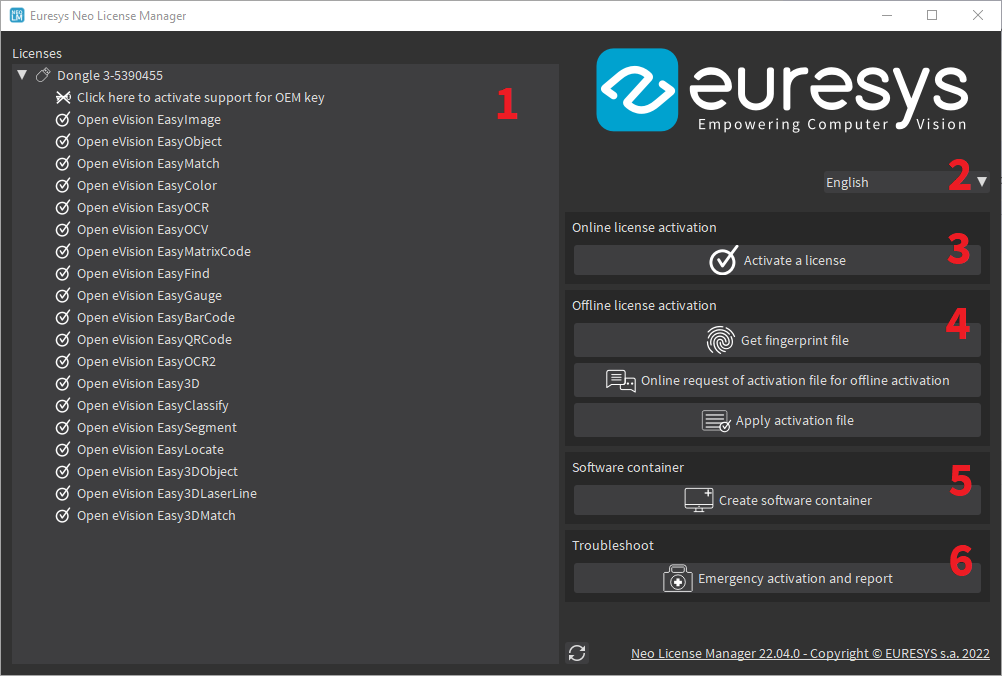
Task: Click the fingerprint icon
Action: [720, 340]
